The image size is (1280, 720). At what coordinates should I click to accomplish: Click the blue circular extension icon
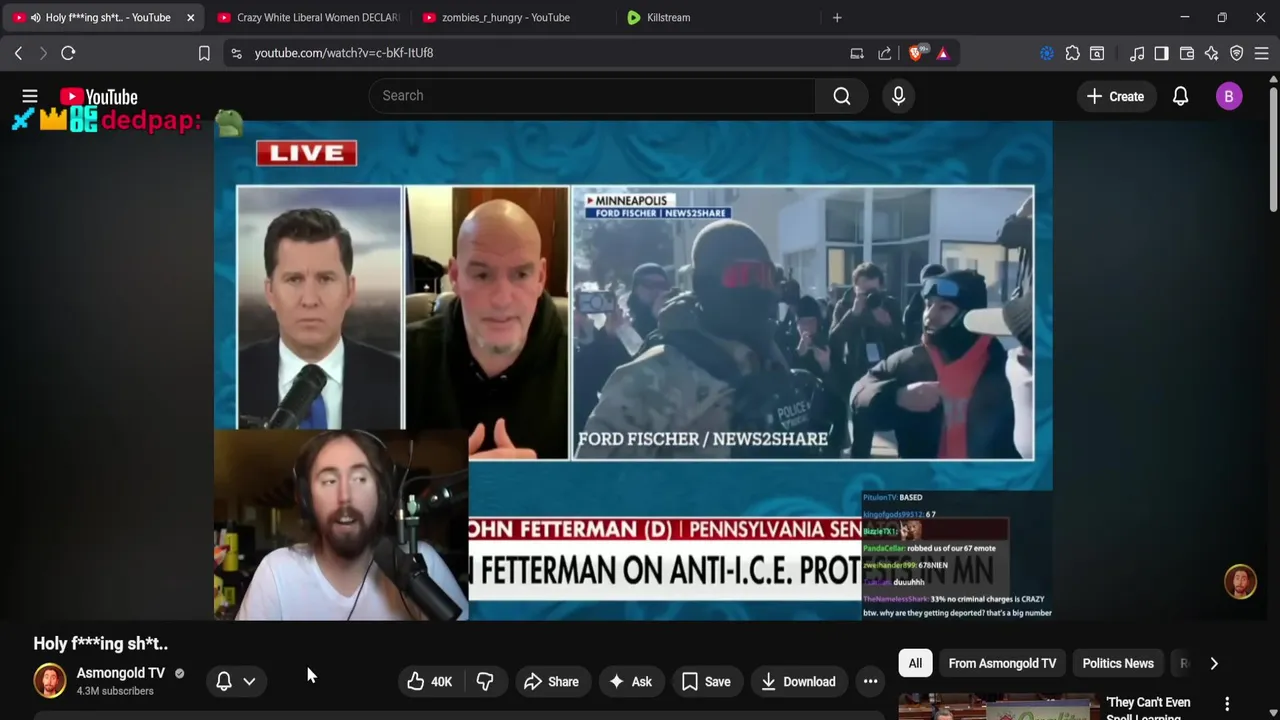1047,53
